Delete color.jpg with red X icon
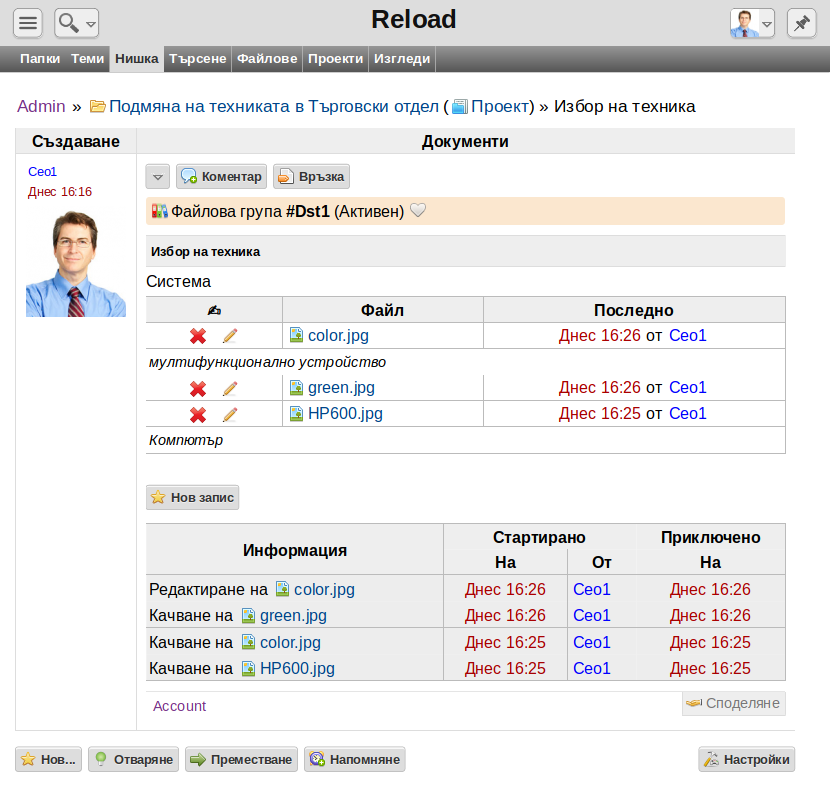 click(x=198, y=336)
